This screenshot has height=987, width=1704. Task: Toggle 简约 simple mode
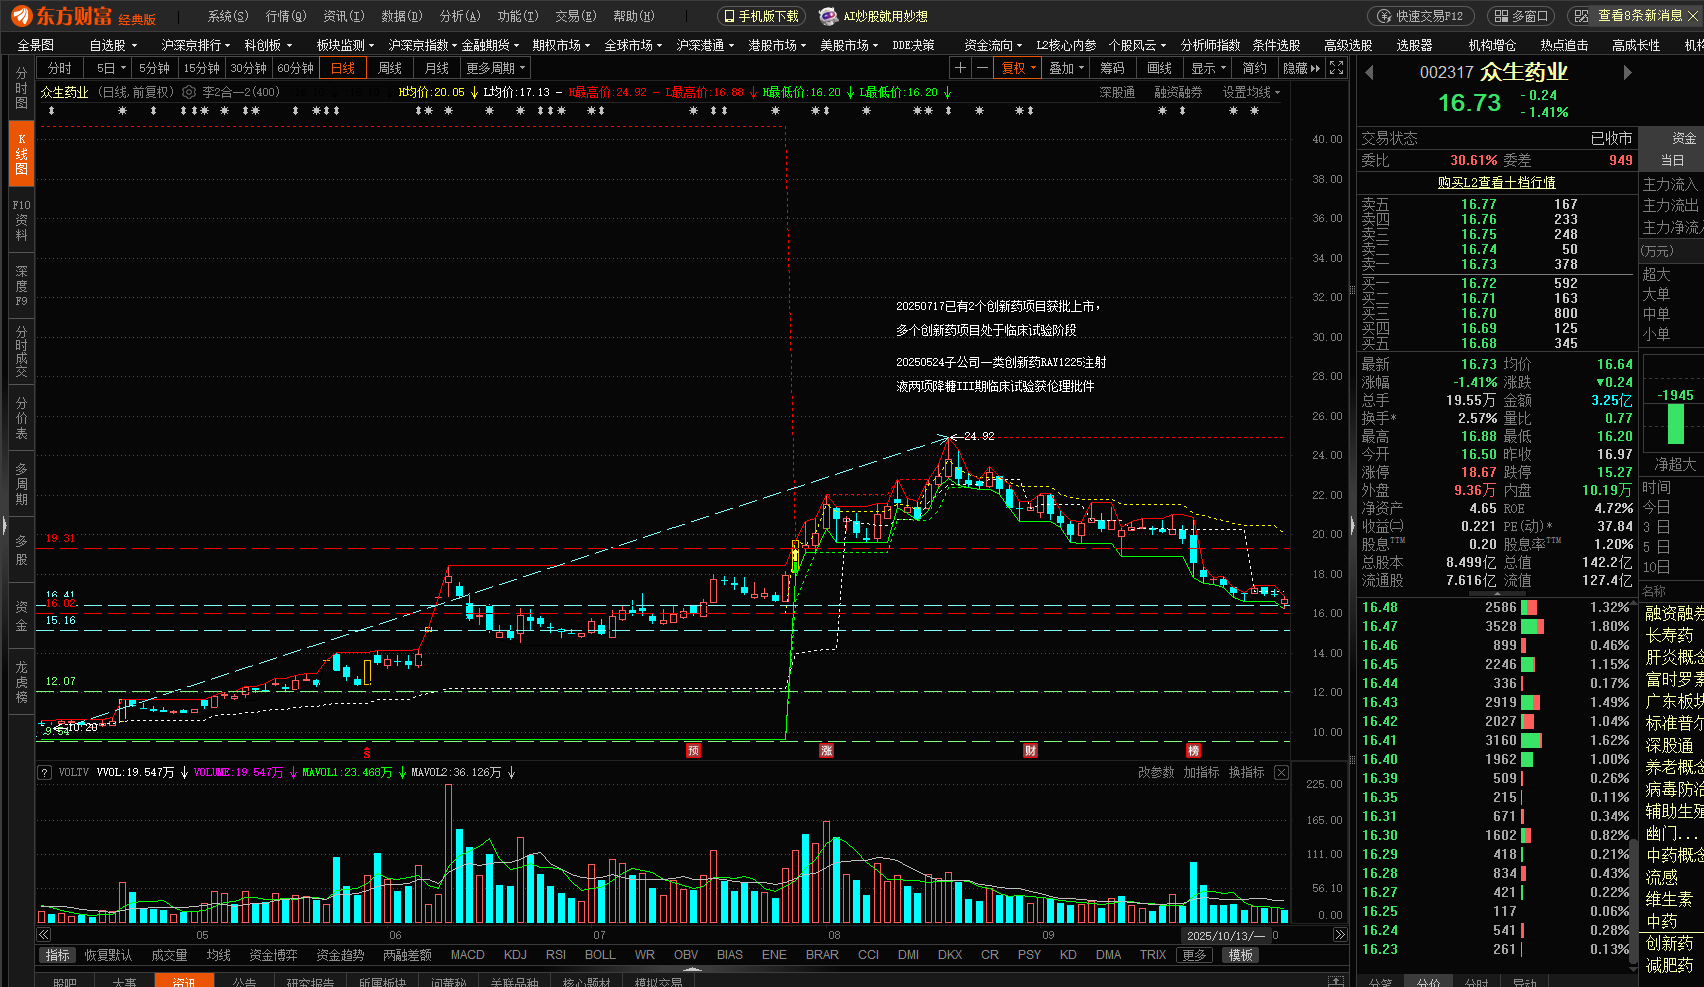[x=1254, y=68]
